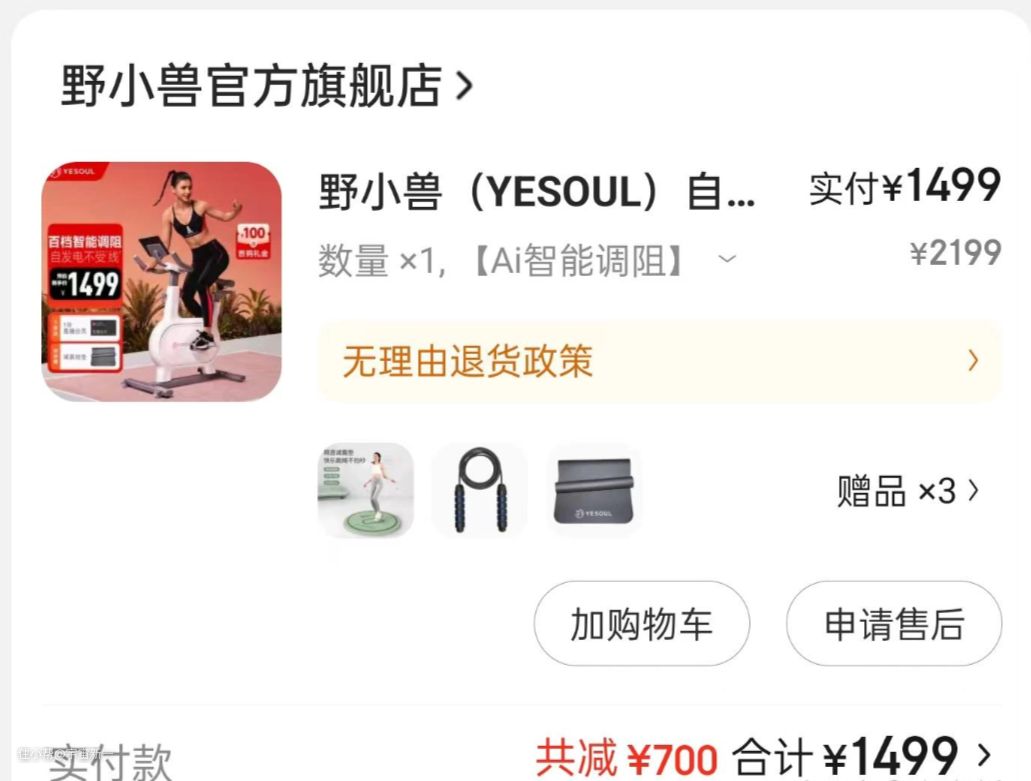Tap the 实付¥1499 paid price

[905, 186]
